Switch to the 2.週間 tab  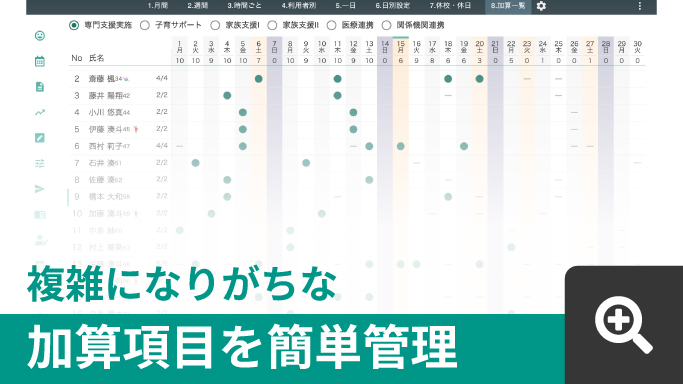[x=198, y=6]
